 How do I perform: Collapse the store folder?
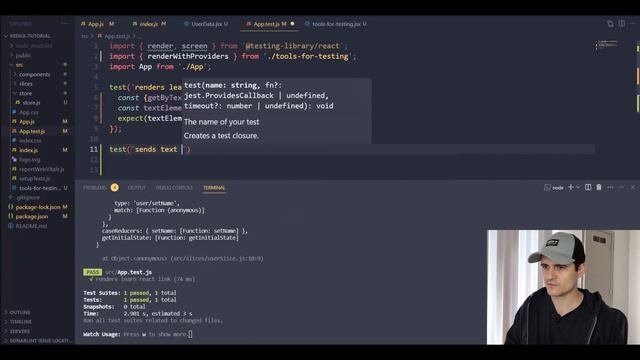click(25, 93)
